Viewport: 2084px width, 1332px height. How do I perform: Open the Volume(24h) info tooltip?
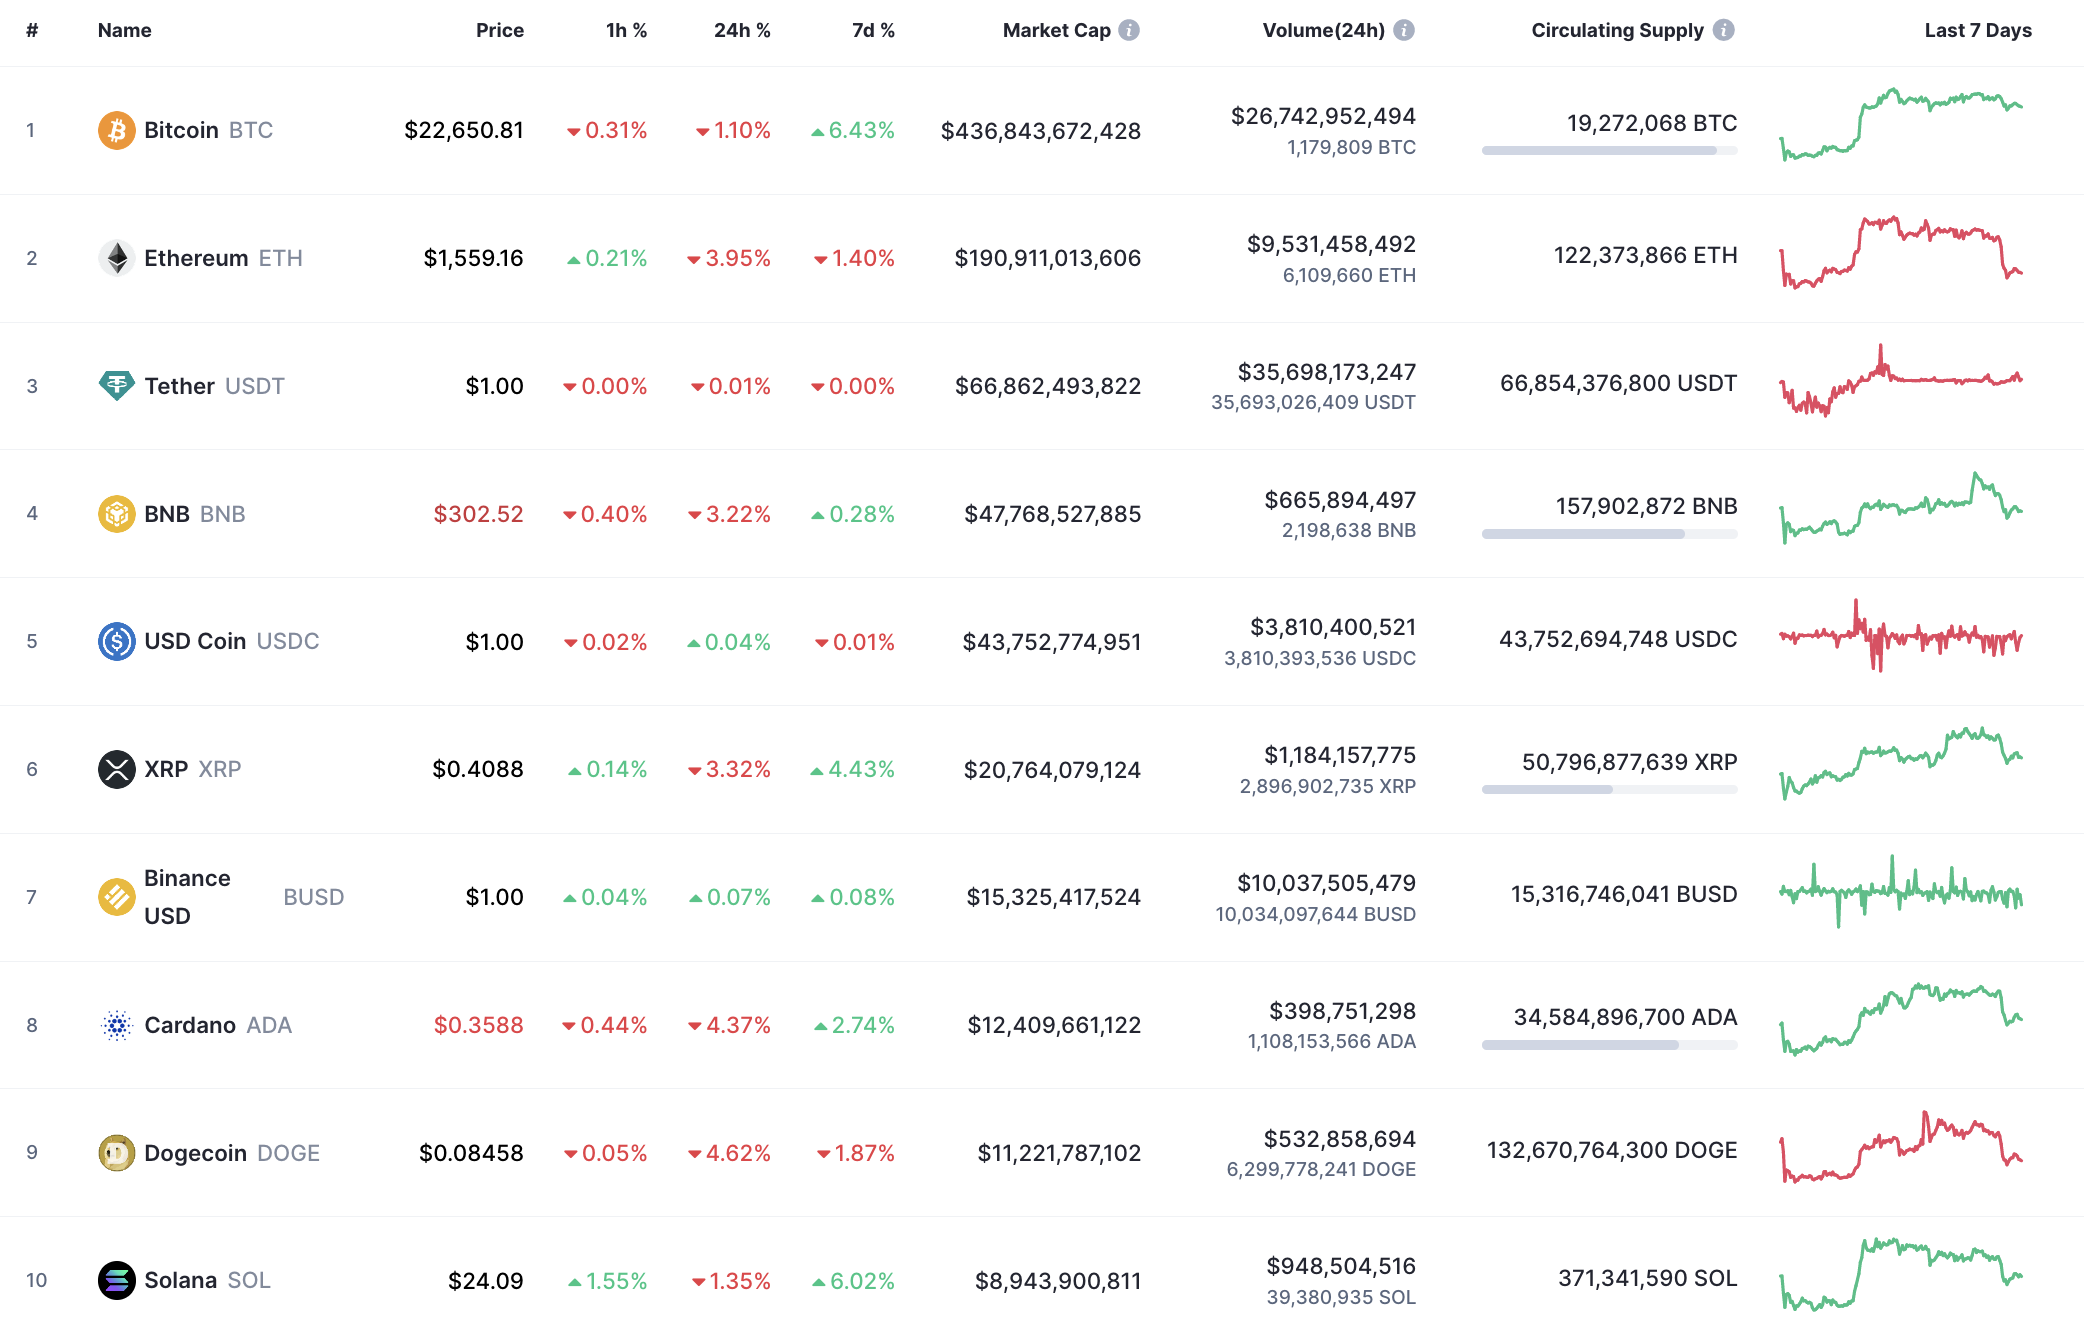point(1404,29)
